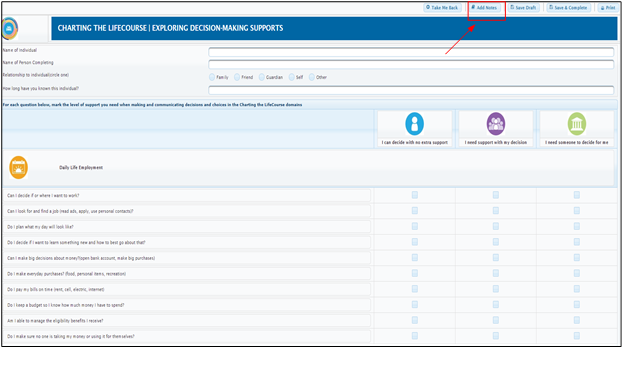Check 'need support' for paying bills on time

496,289
